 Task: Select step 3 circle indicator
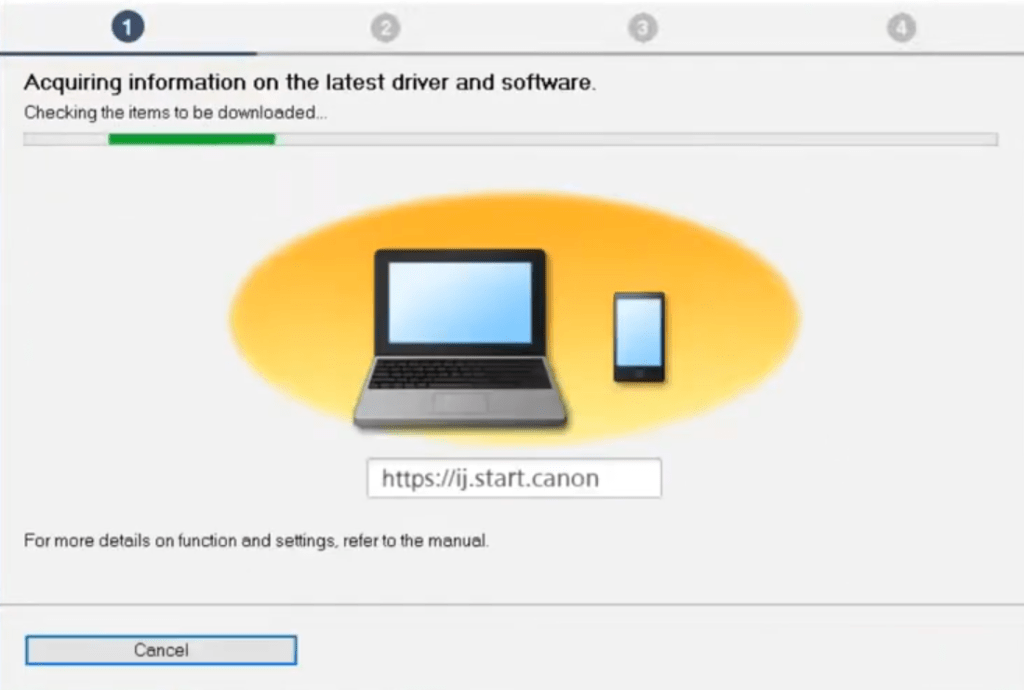tap(643, 28)
